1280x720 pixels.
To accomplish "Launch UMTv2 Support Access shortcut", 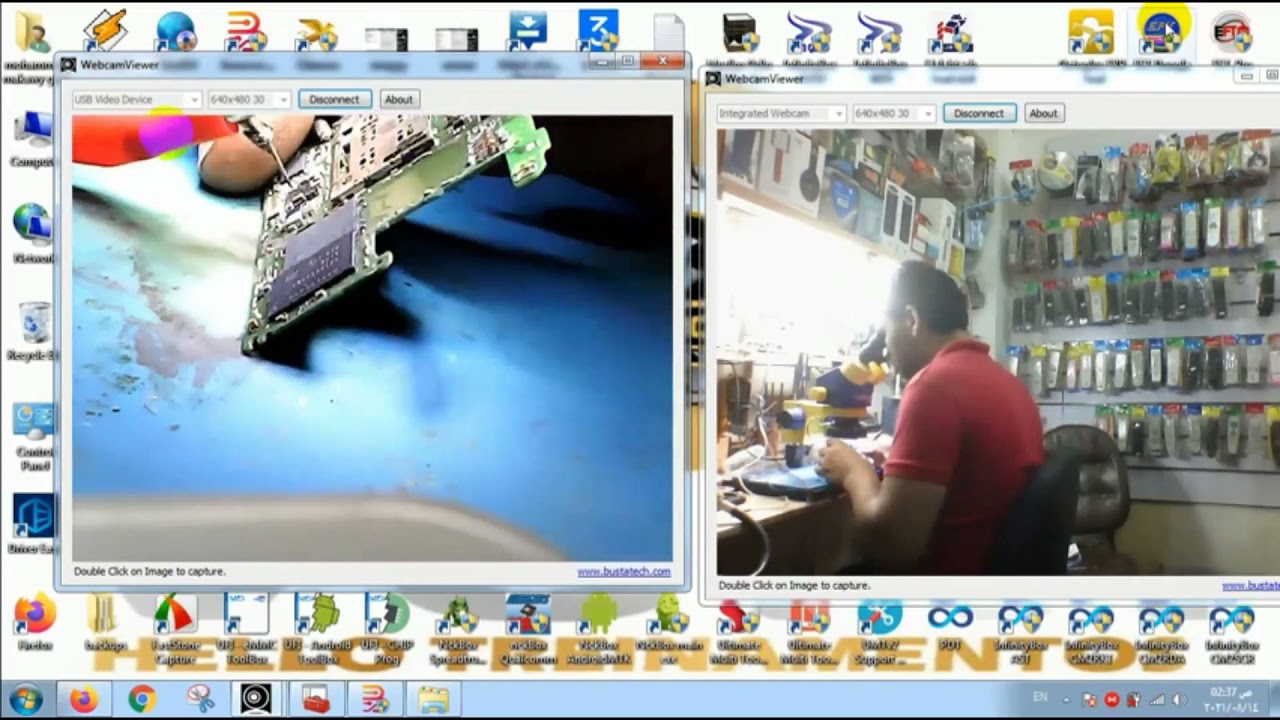I will (880, 628).
